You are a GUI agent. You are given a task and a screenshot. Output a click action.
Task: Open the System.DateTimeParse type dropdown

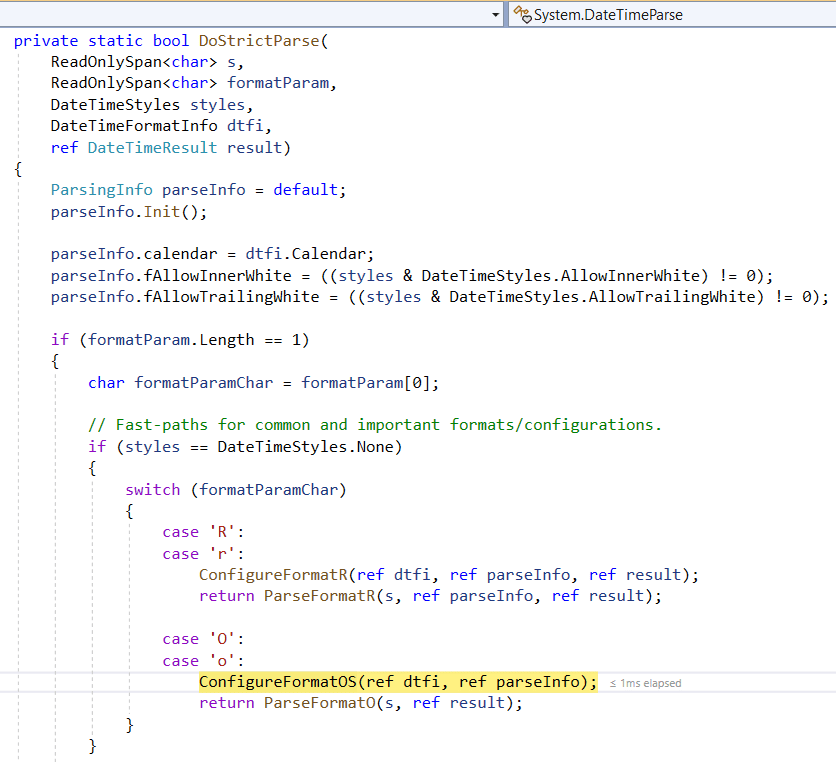(670, 14)
